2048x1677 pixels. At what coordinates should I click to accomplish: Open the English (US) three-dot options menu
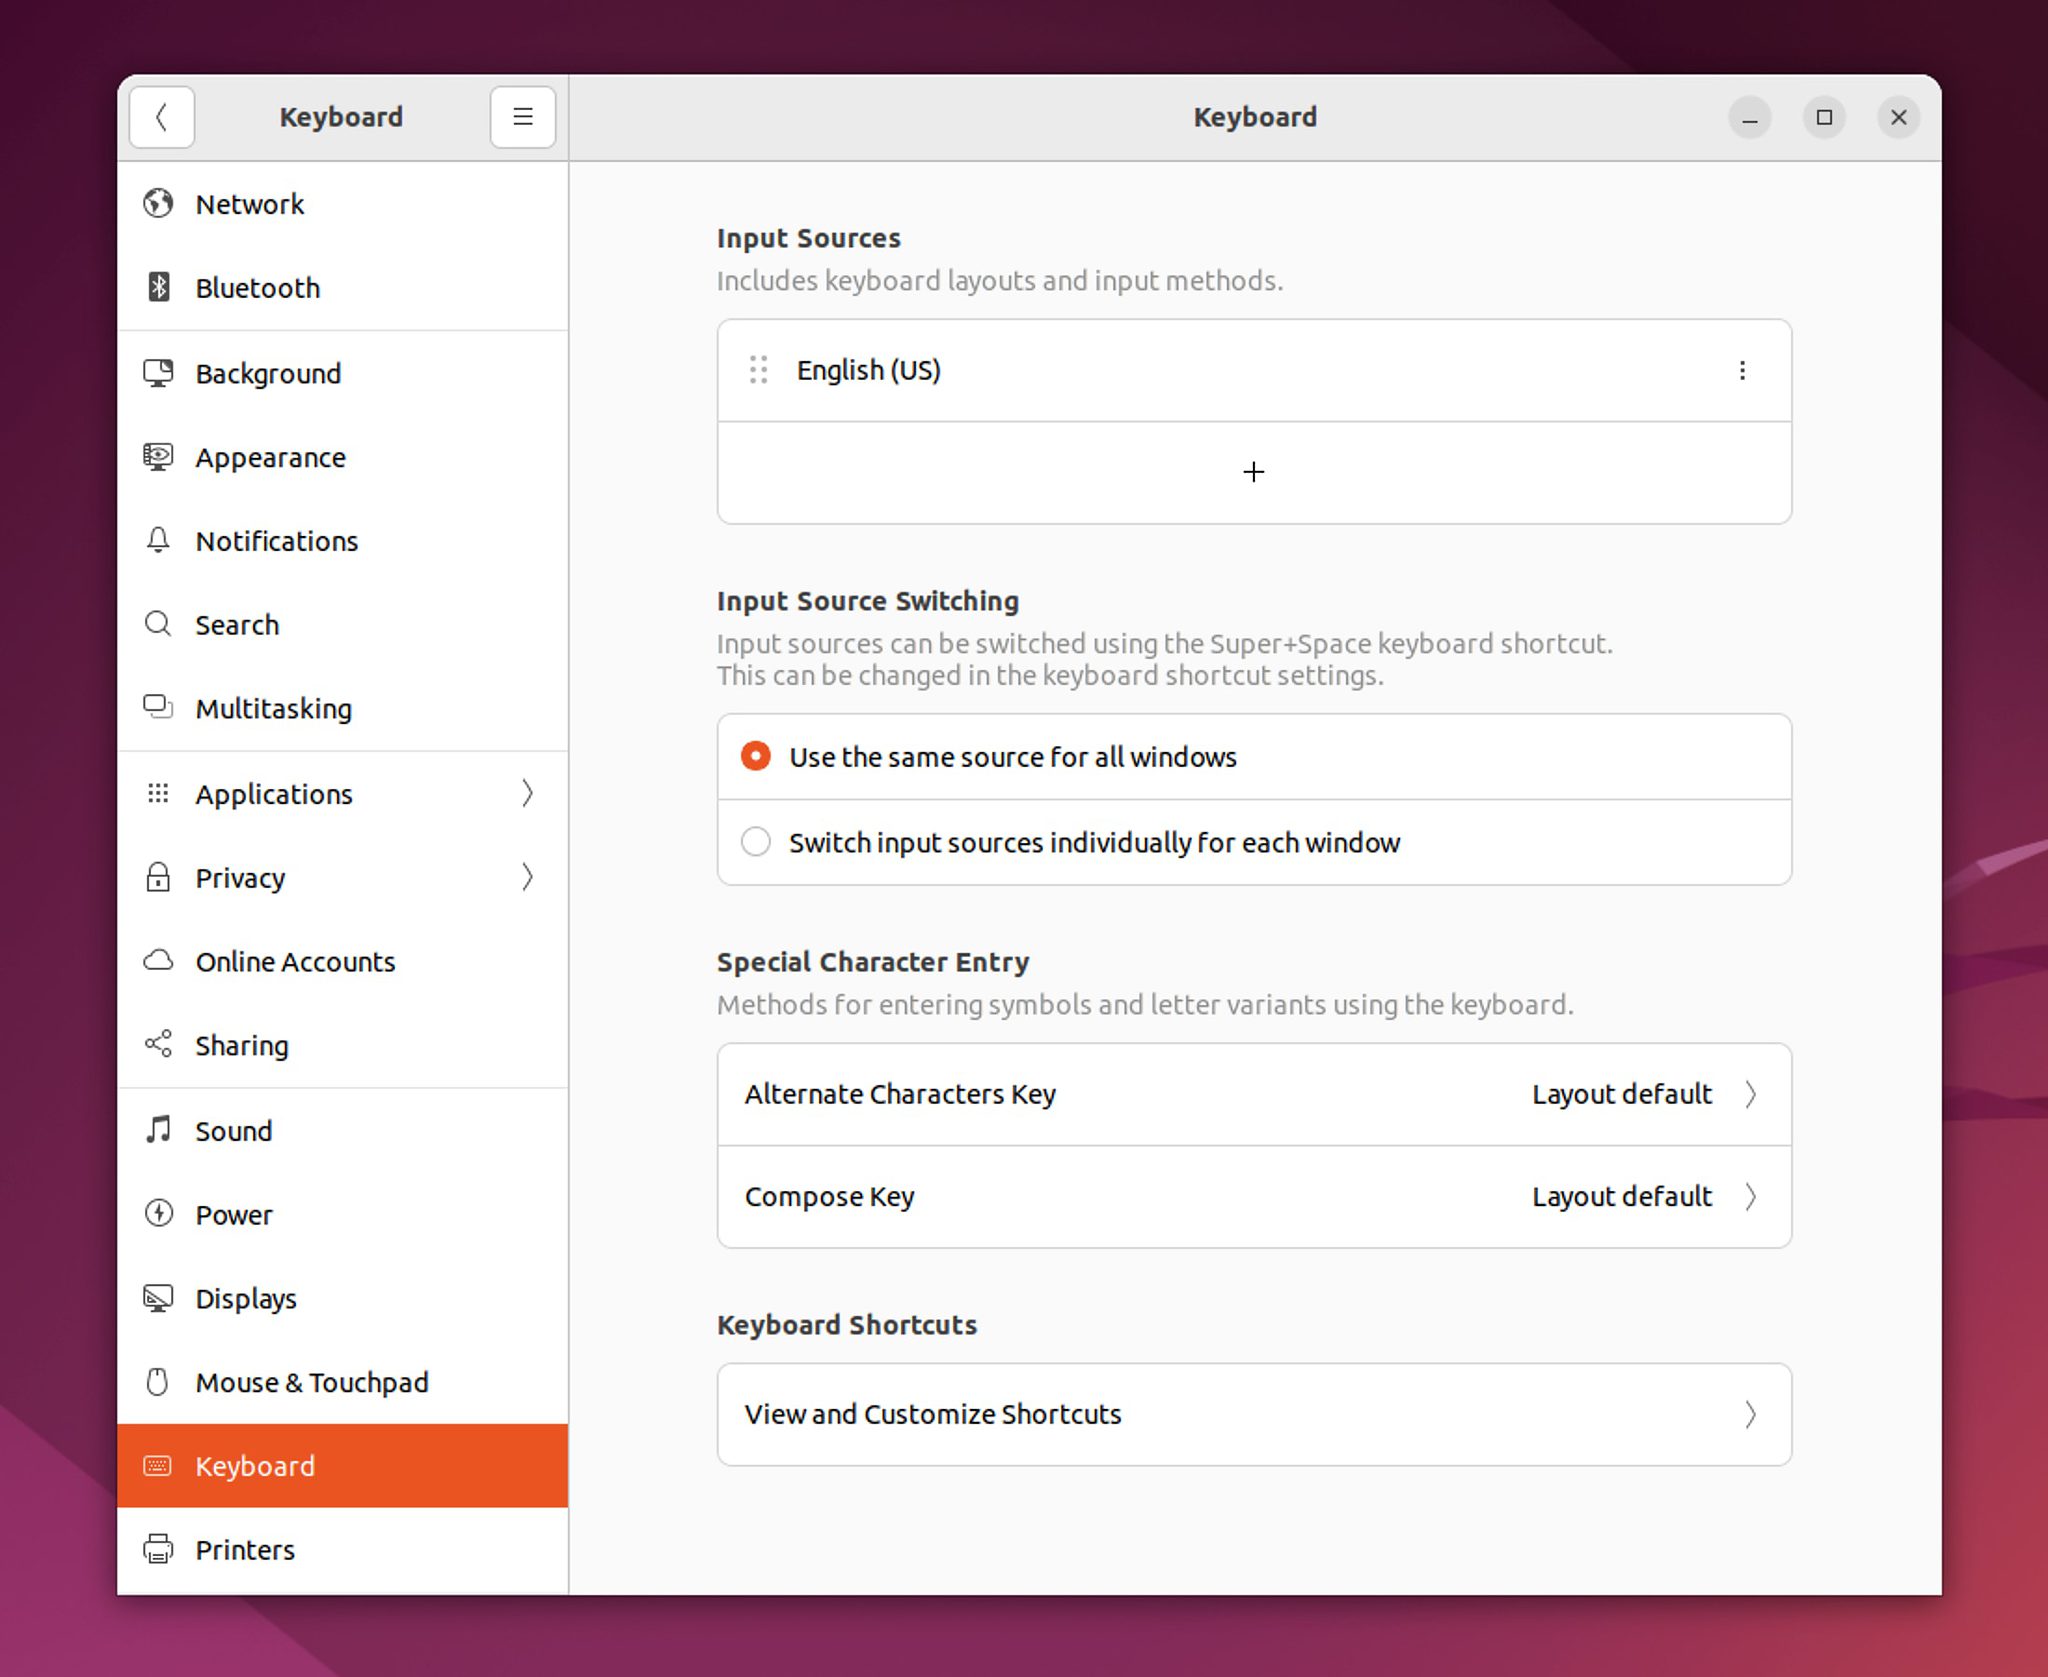click(1742, 370)
